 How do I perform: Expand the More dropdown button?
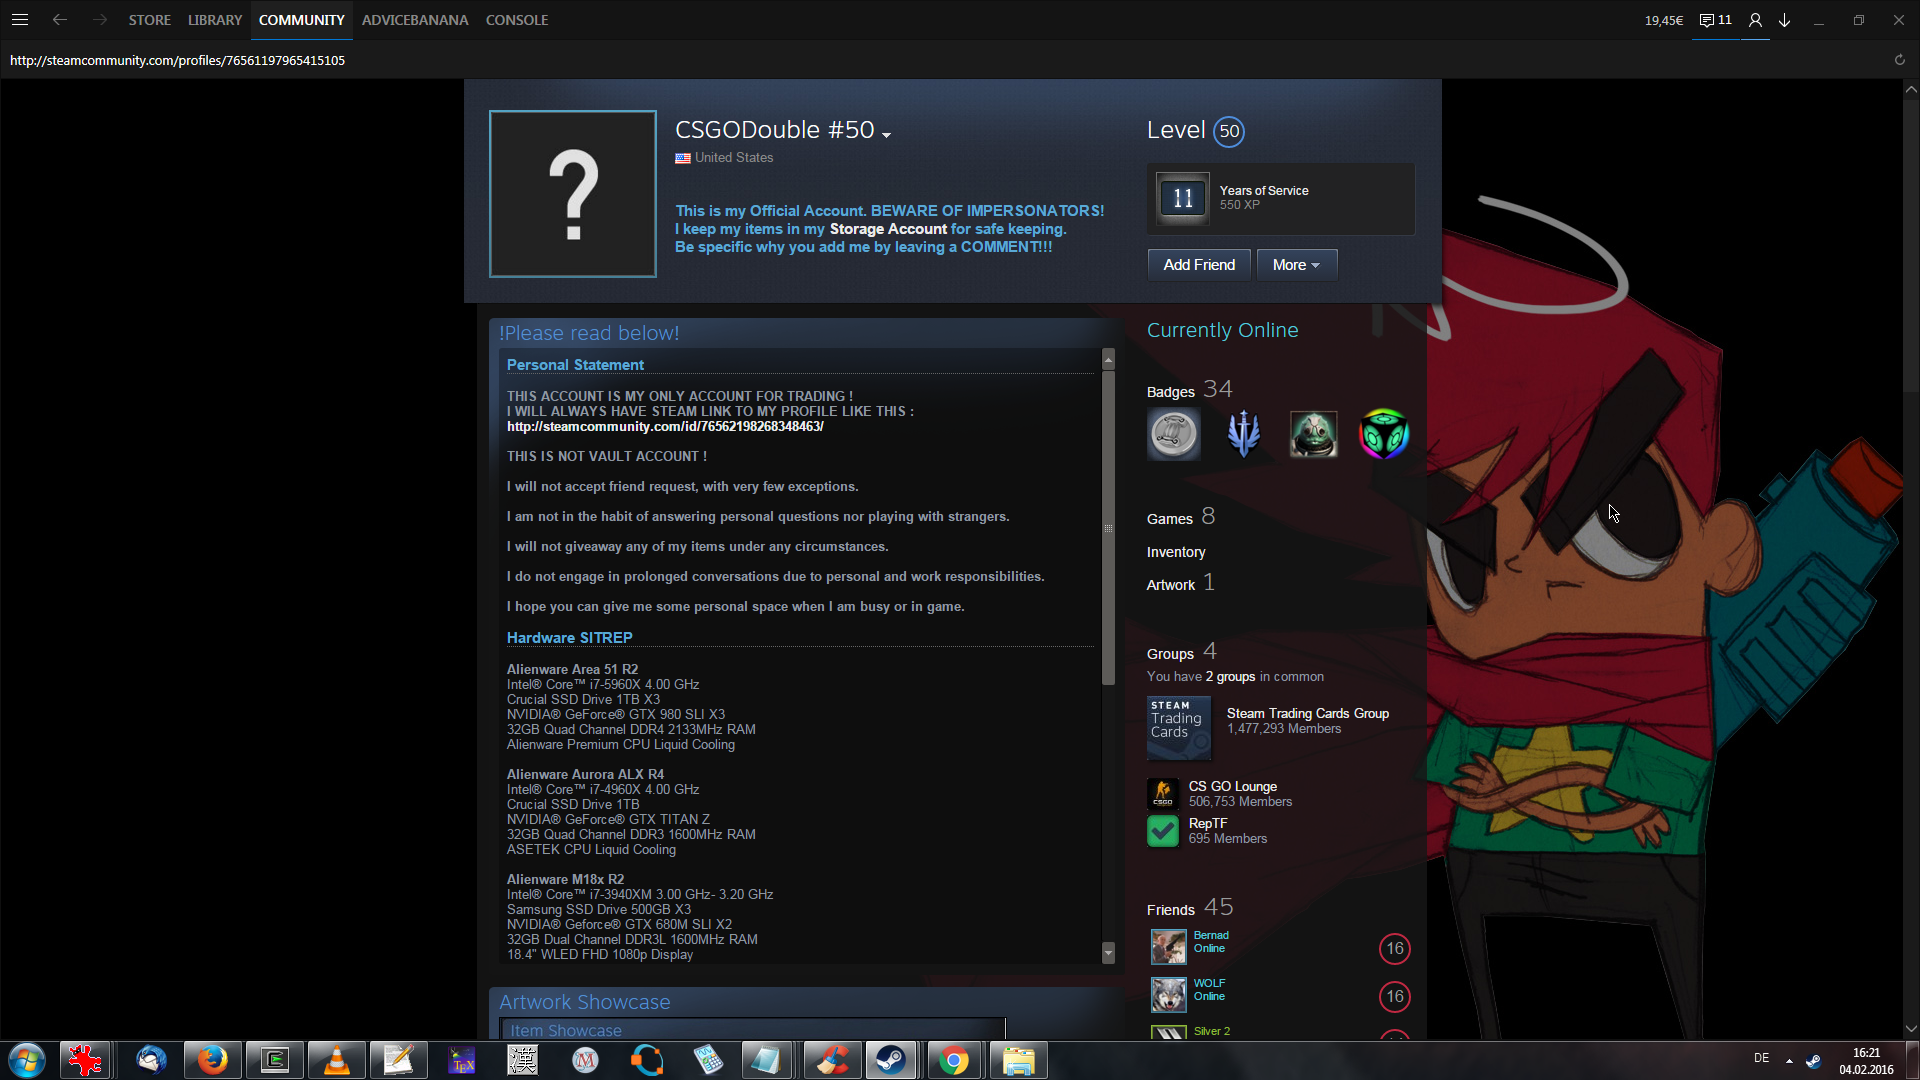click(x=1296, y=265)
